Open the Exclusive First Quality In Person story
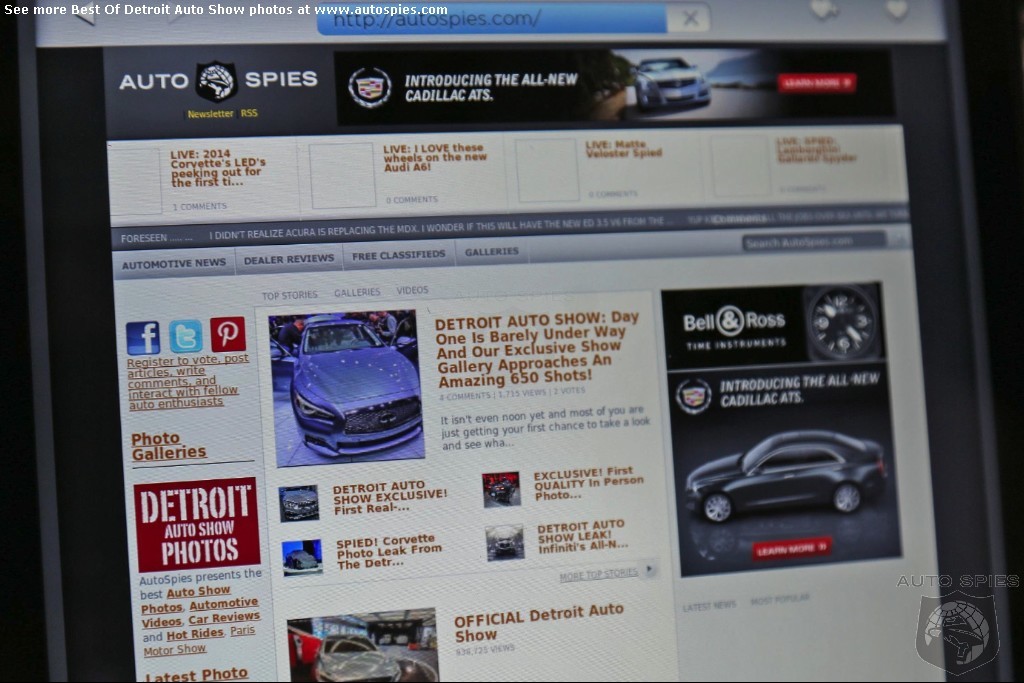Screen dimensions: 1024x683 [588, 483]
